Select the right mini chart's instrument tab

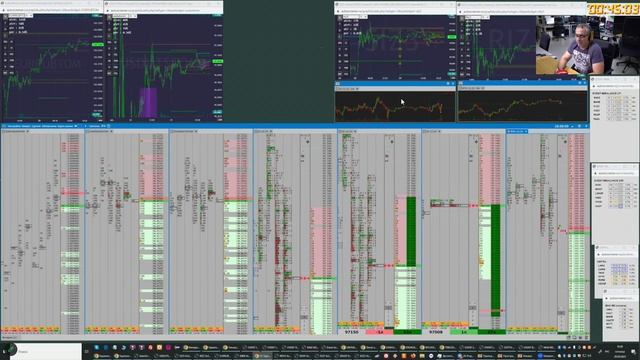470,88
